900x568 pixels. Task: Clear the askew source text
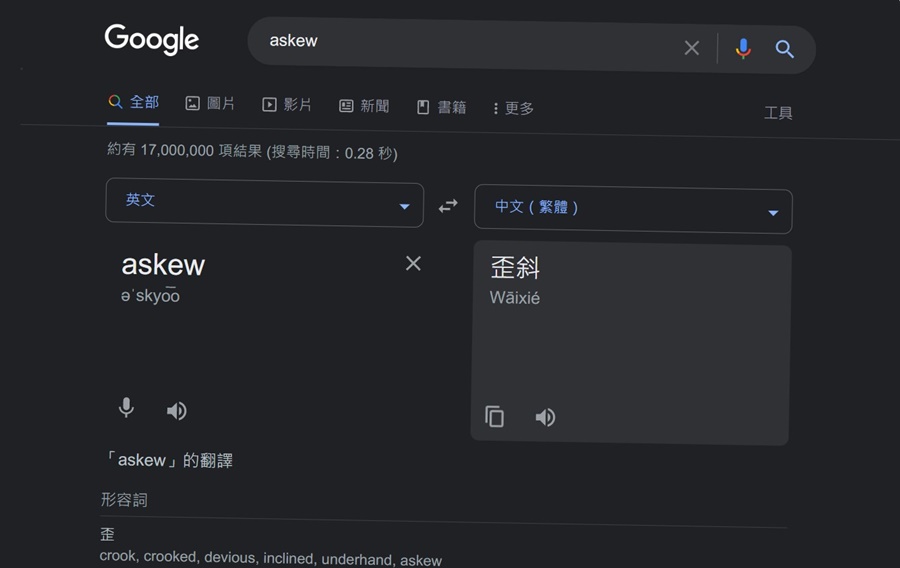coord(413,263)
